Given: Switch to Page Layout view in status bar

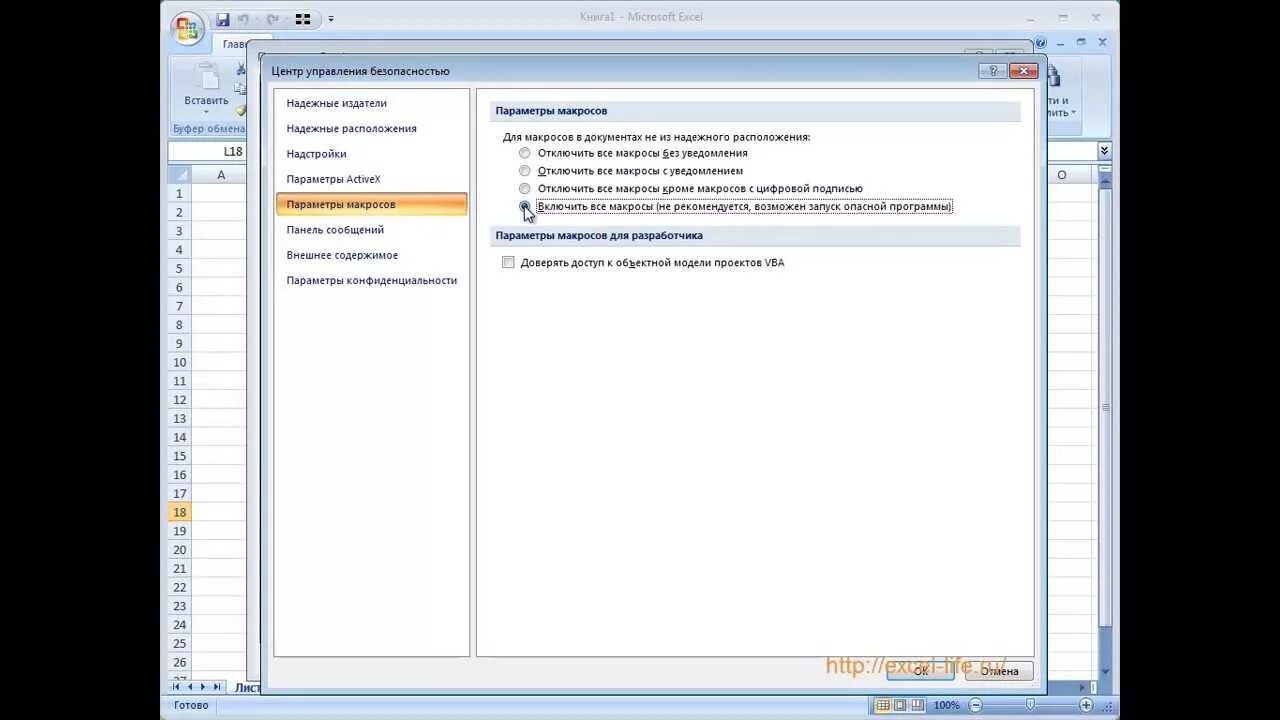Looking at the screenshot, I should [x=900, y=705].
